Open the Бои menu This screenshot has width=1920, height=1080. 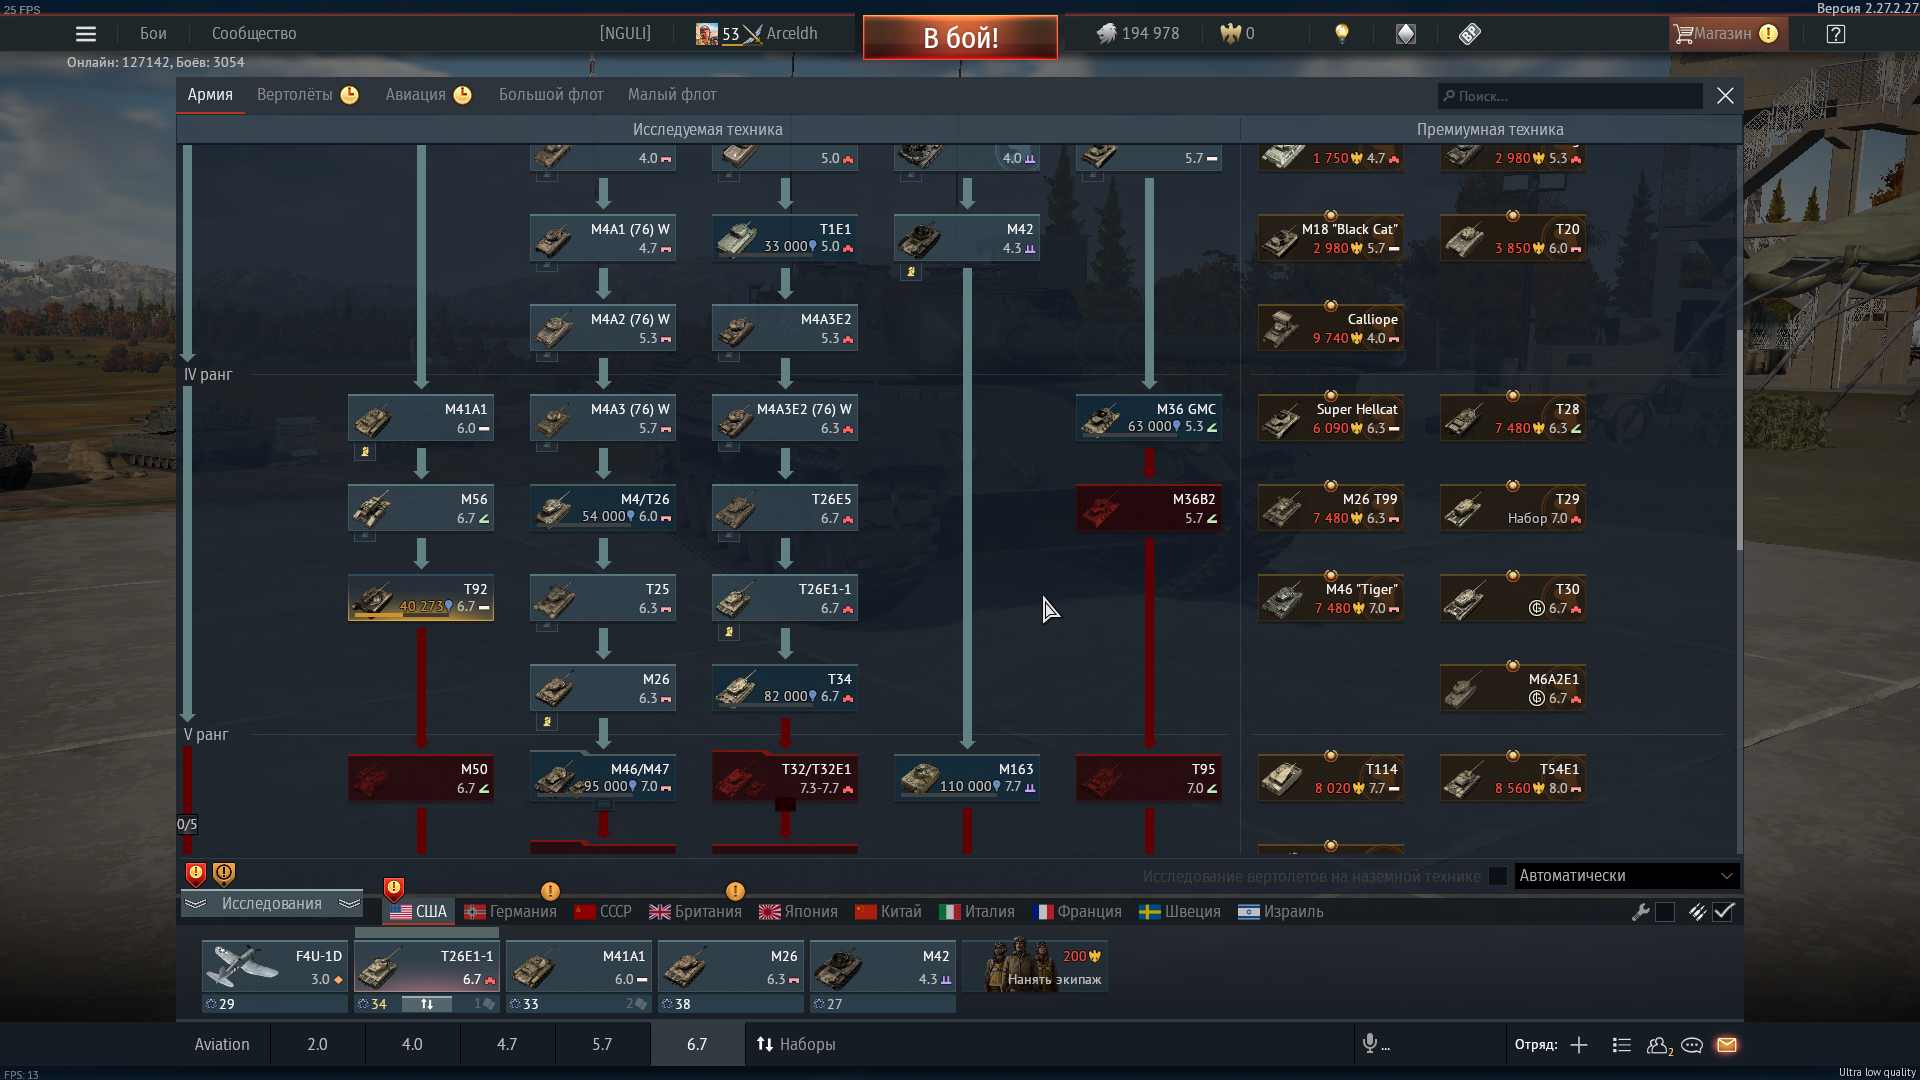(x=153, y=34)
